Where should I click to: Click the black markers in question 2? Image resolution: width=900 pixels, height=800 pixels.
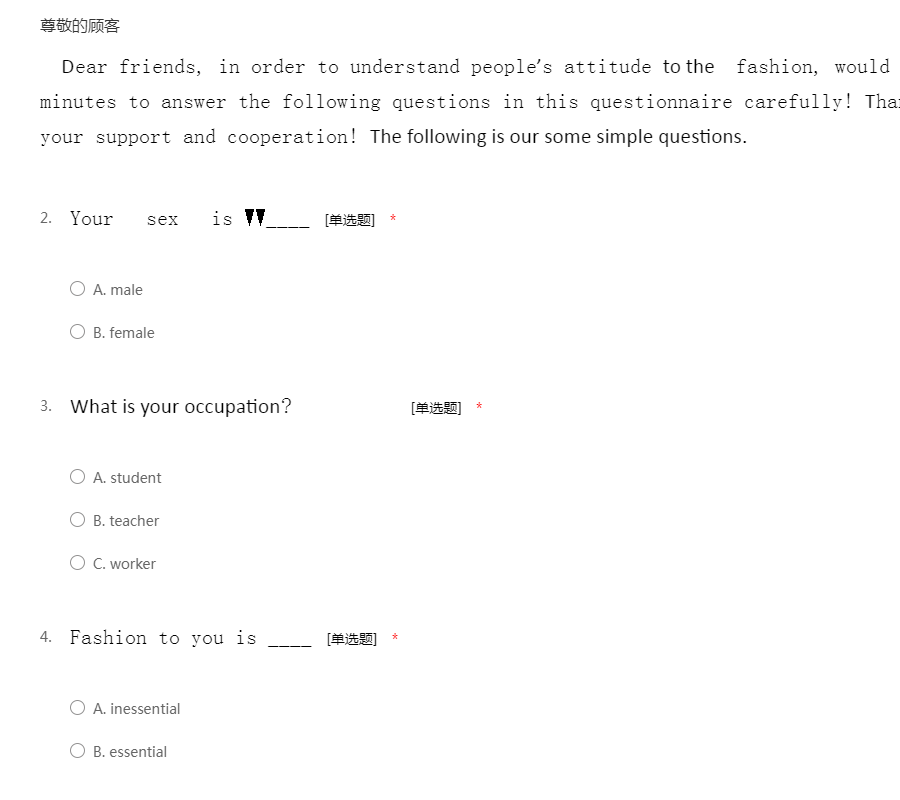click(x=255, y=218)
